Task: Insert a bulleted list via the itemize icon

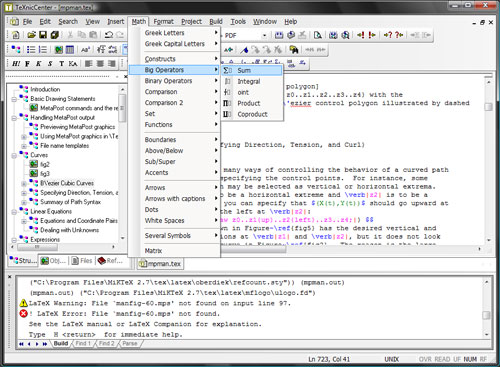Action: tap(31, 50)
